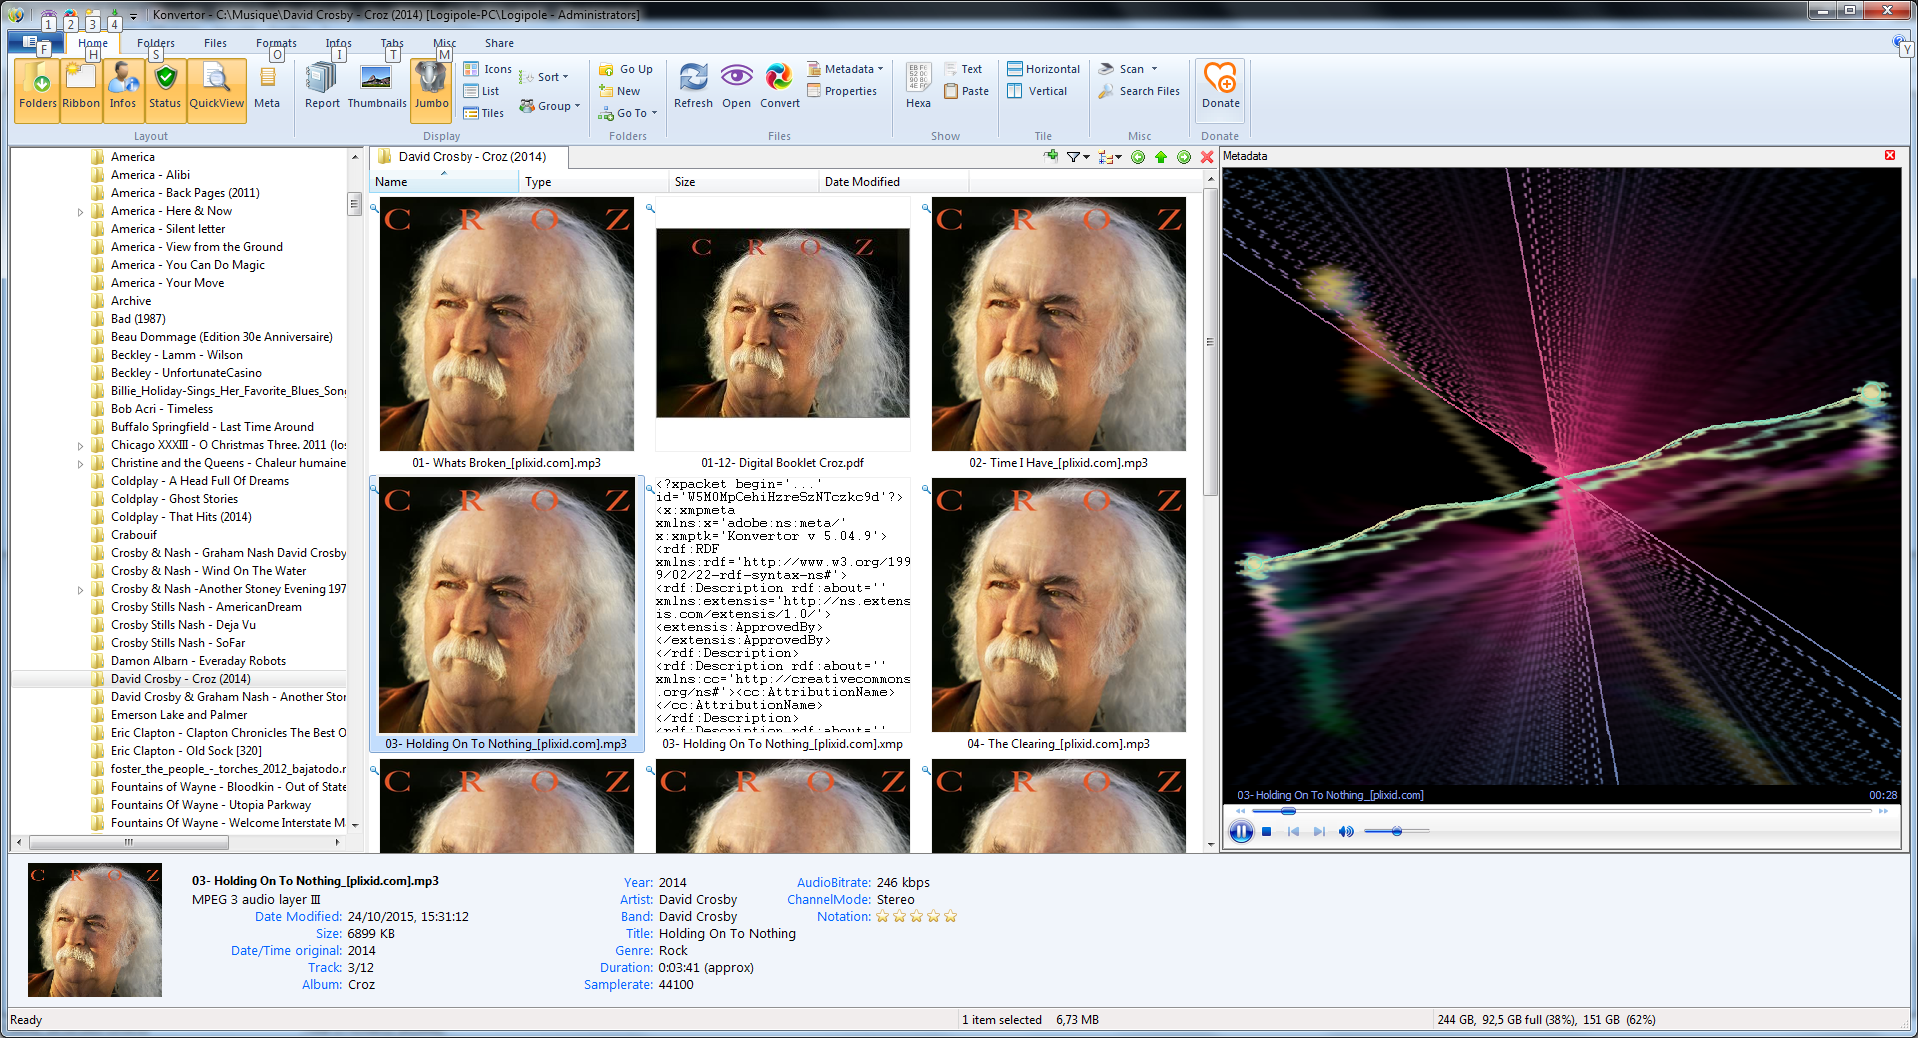Skip to next track

click(1319, 831)
